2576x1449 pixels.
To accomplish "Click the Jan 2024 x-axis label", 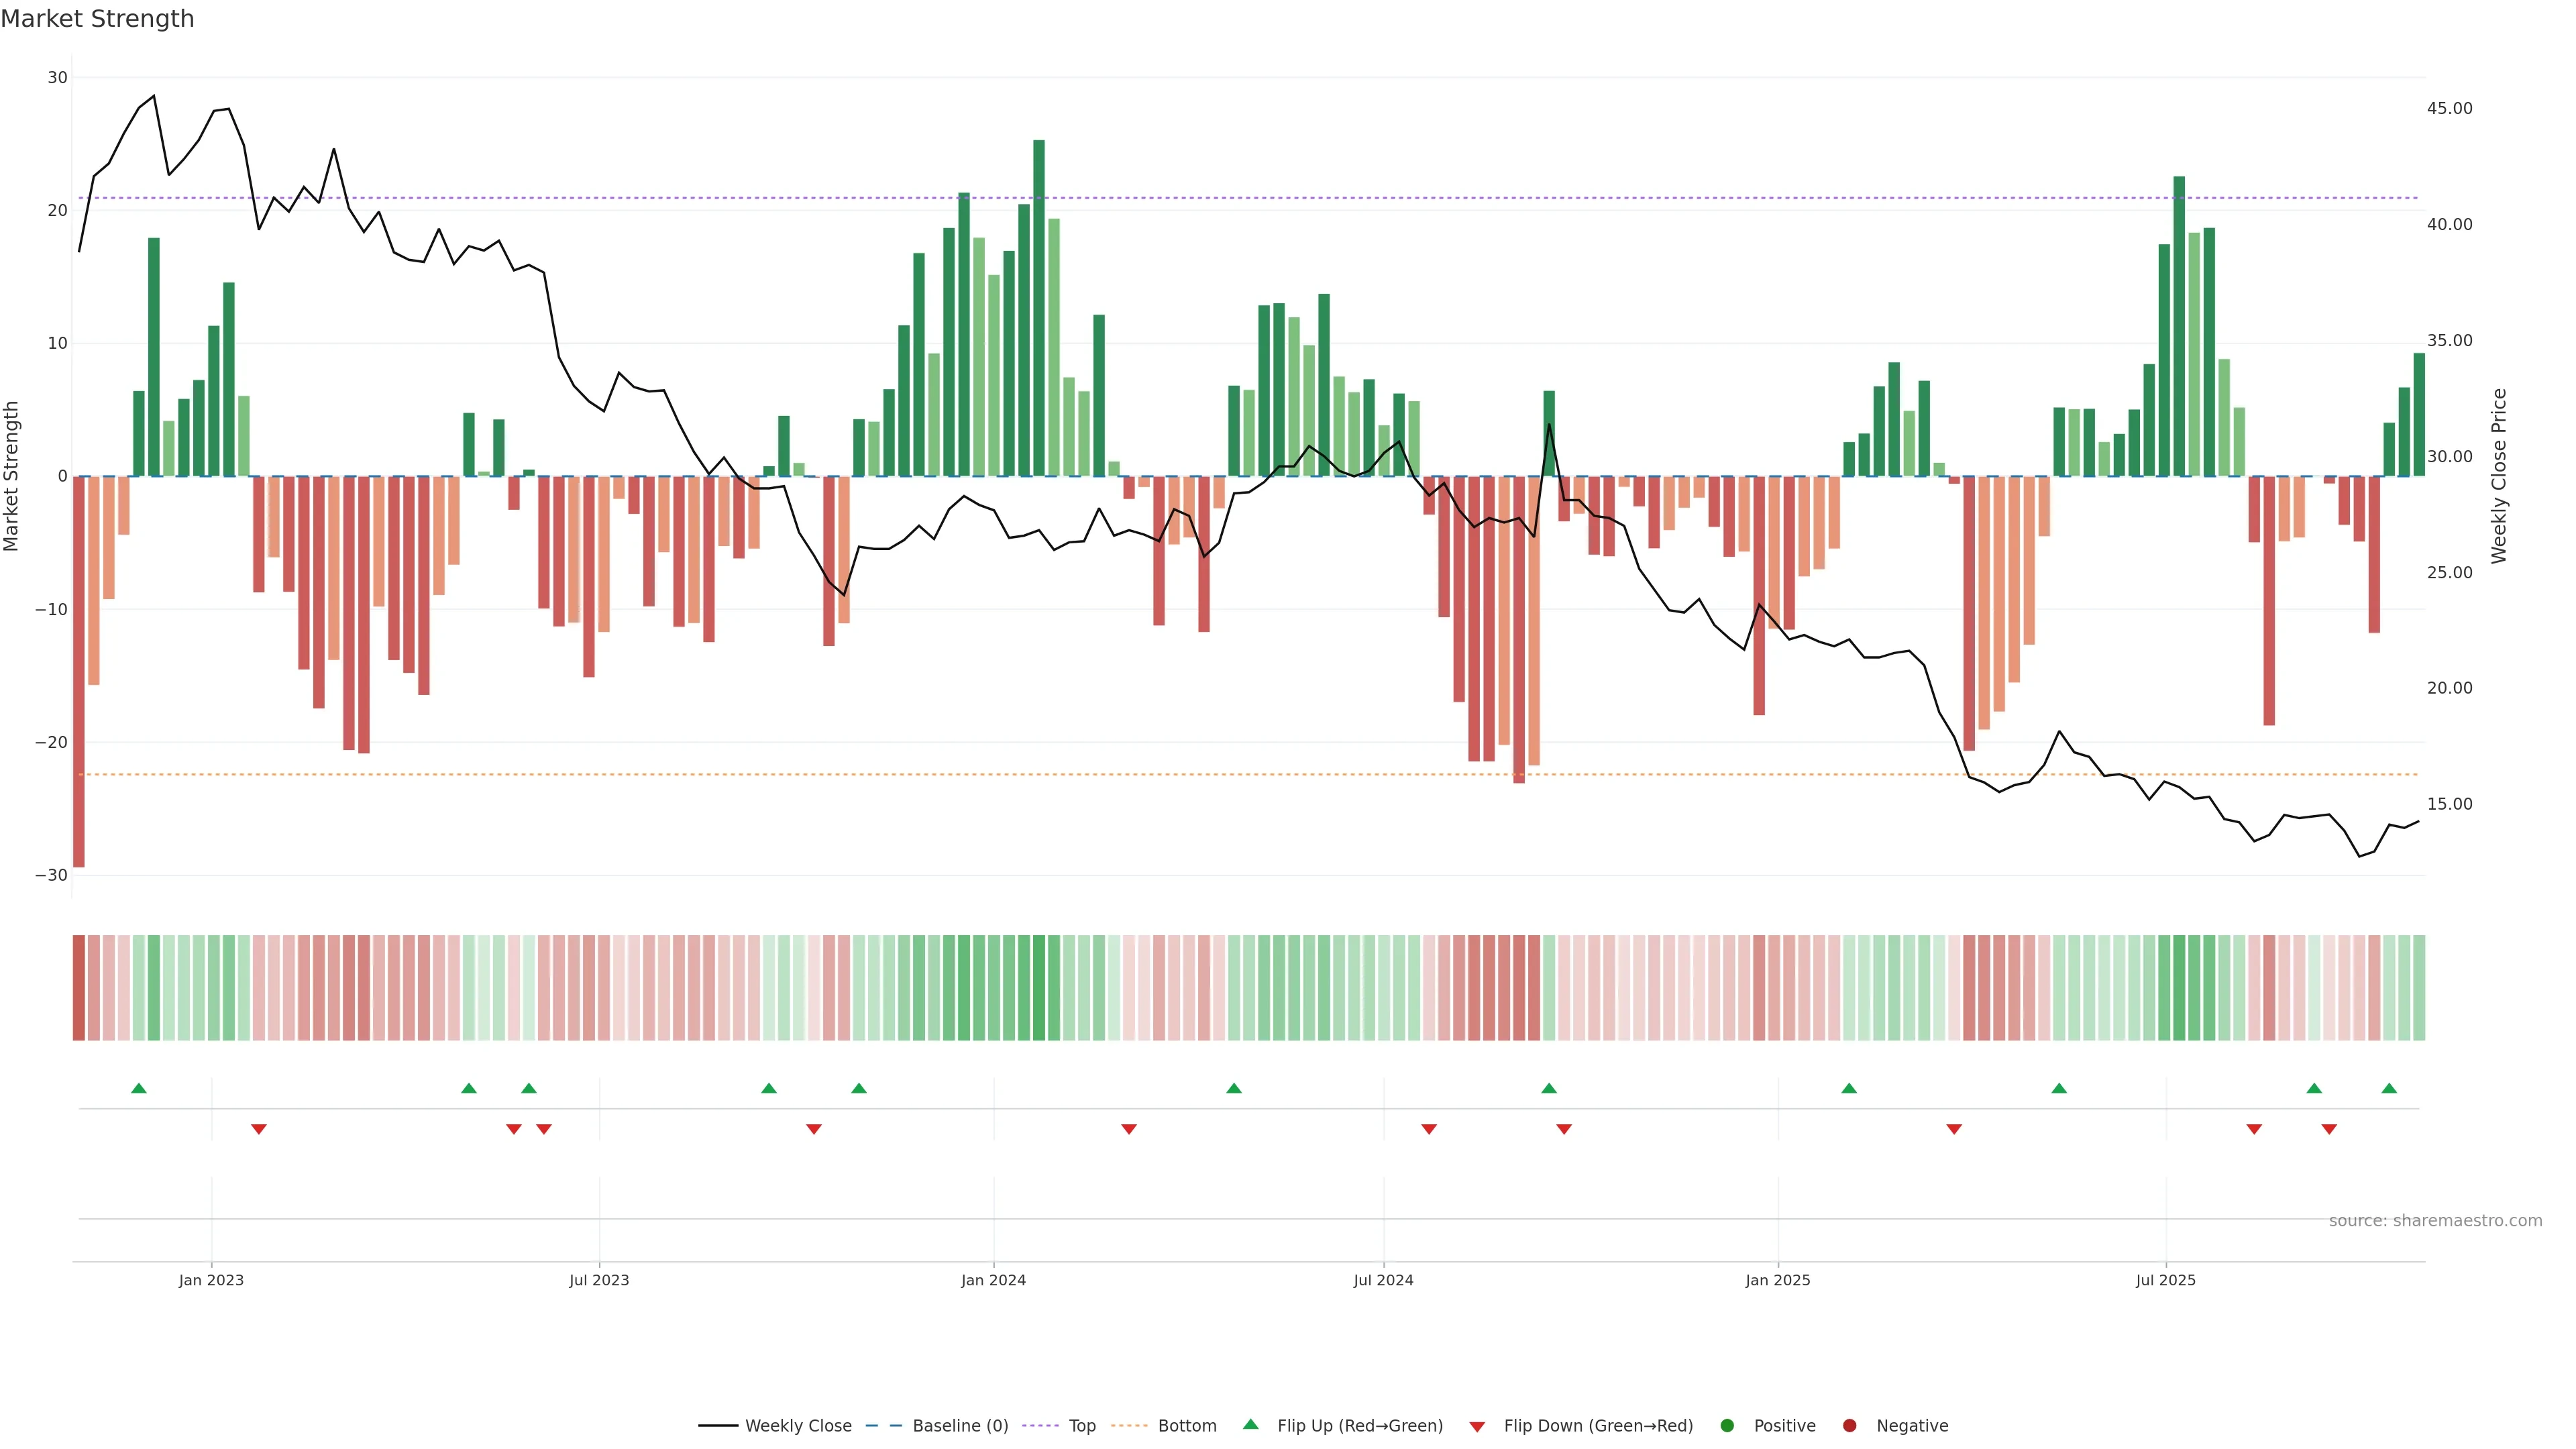I will [x=993, y=1280].
